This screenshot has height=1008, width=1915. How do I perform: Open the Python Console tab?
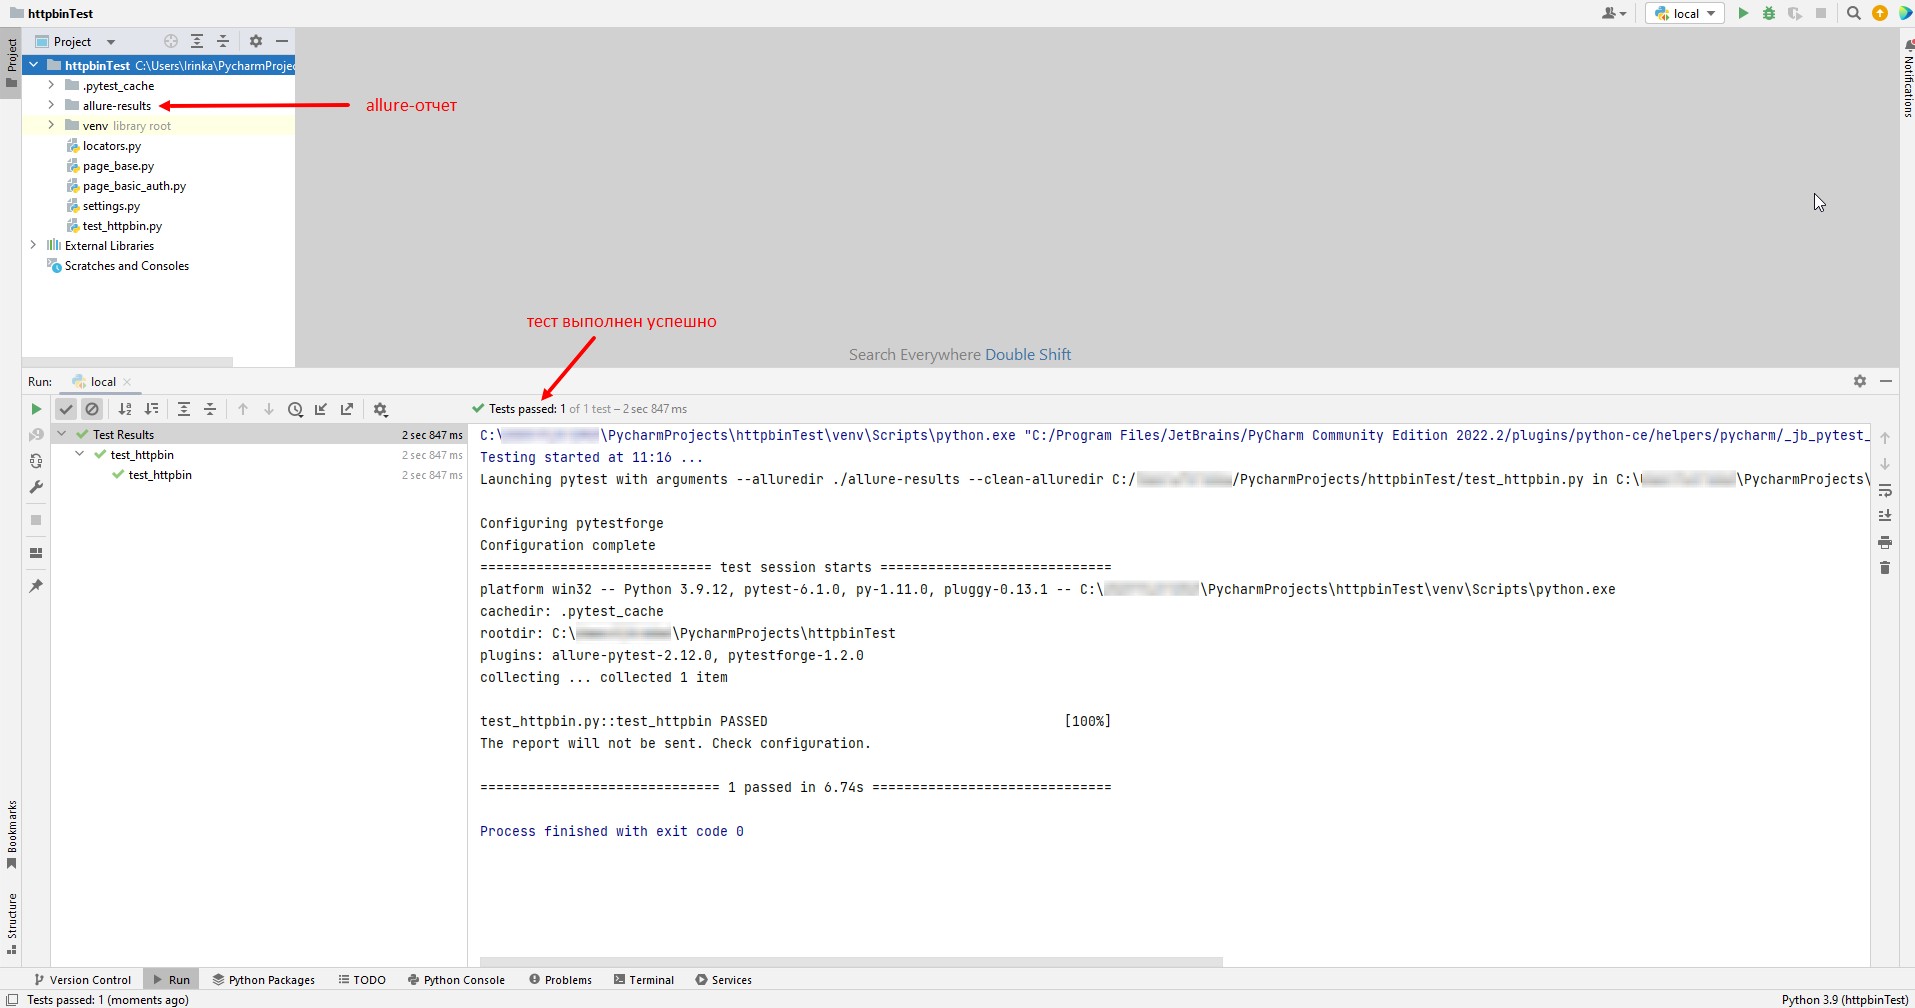click(456, 980)
